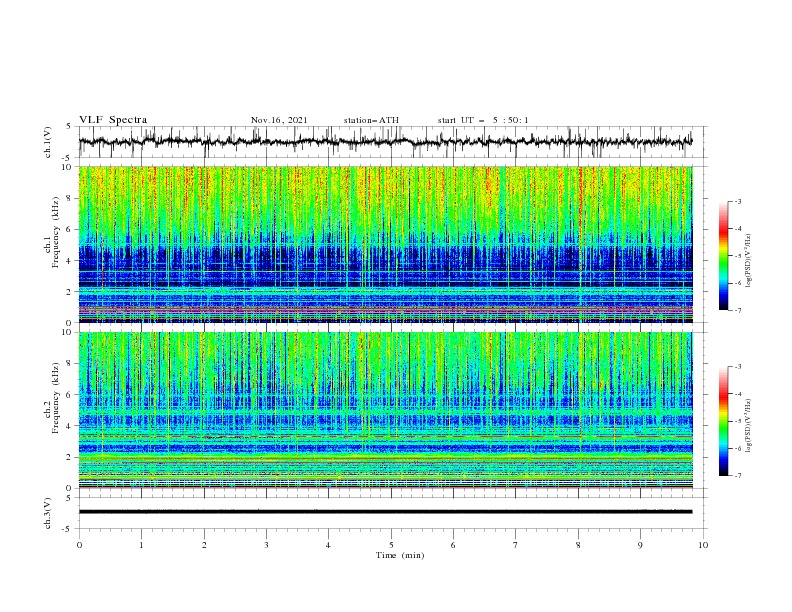The image size is (792, 612).
Task: Click the ch.1 spectrogram color bar
Action: pyautogui.click(x=723, y=255)
